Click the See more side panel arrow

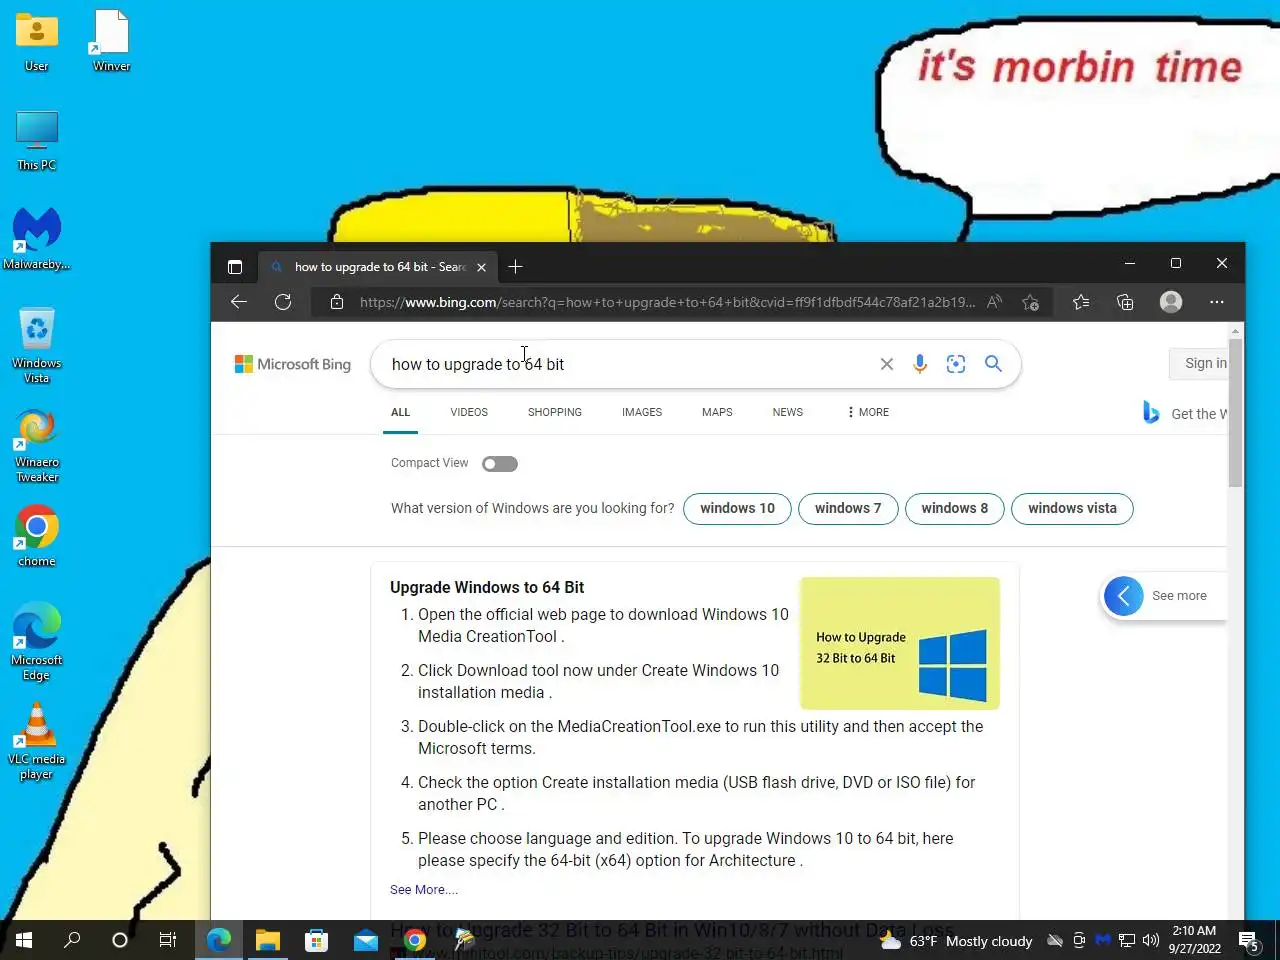(1124, 596)
